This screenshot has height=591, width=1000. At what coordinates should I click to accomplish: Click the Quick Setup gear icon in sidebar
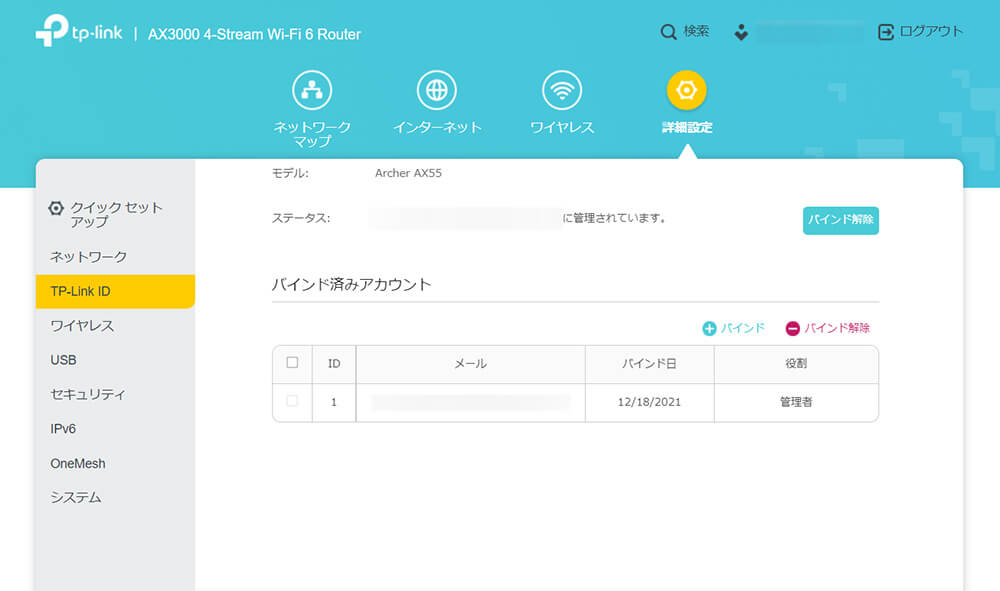56,208
